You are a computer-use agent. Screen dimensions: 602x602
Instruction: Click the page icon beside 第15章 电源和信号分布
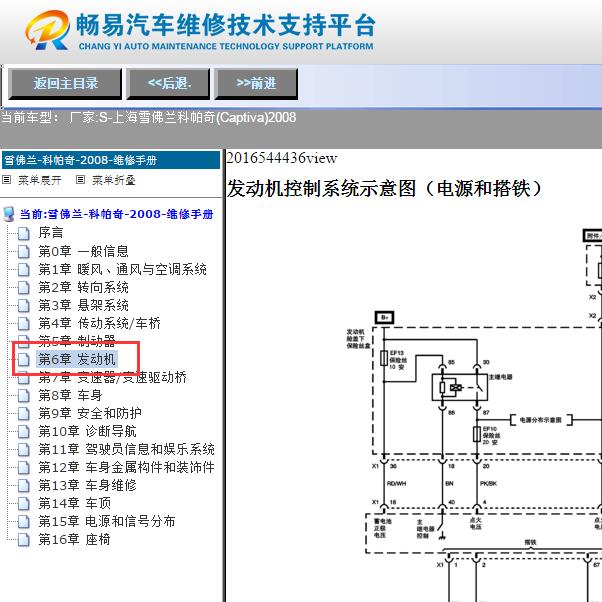[24, 522]
